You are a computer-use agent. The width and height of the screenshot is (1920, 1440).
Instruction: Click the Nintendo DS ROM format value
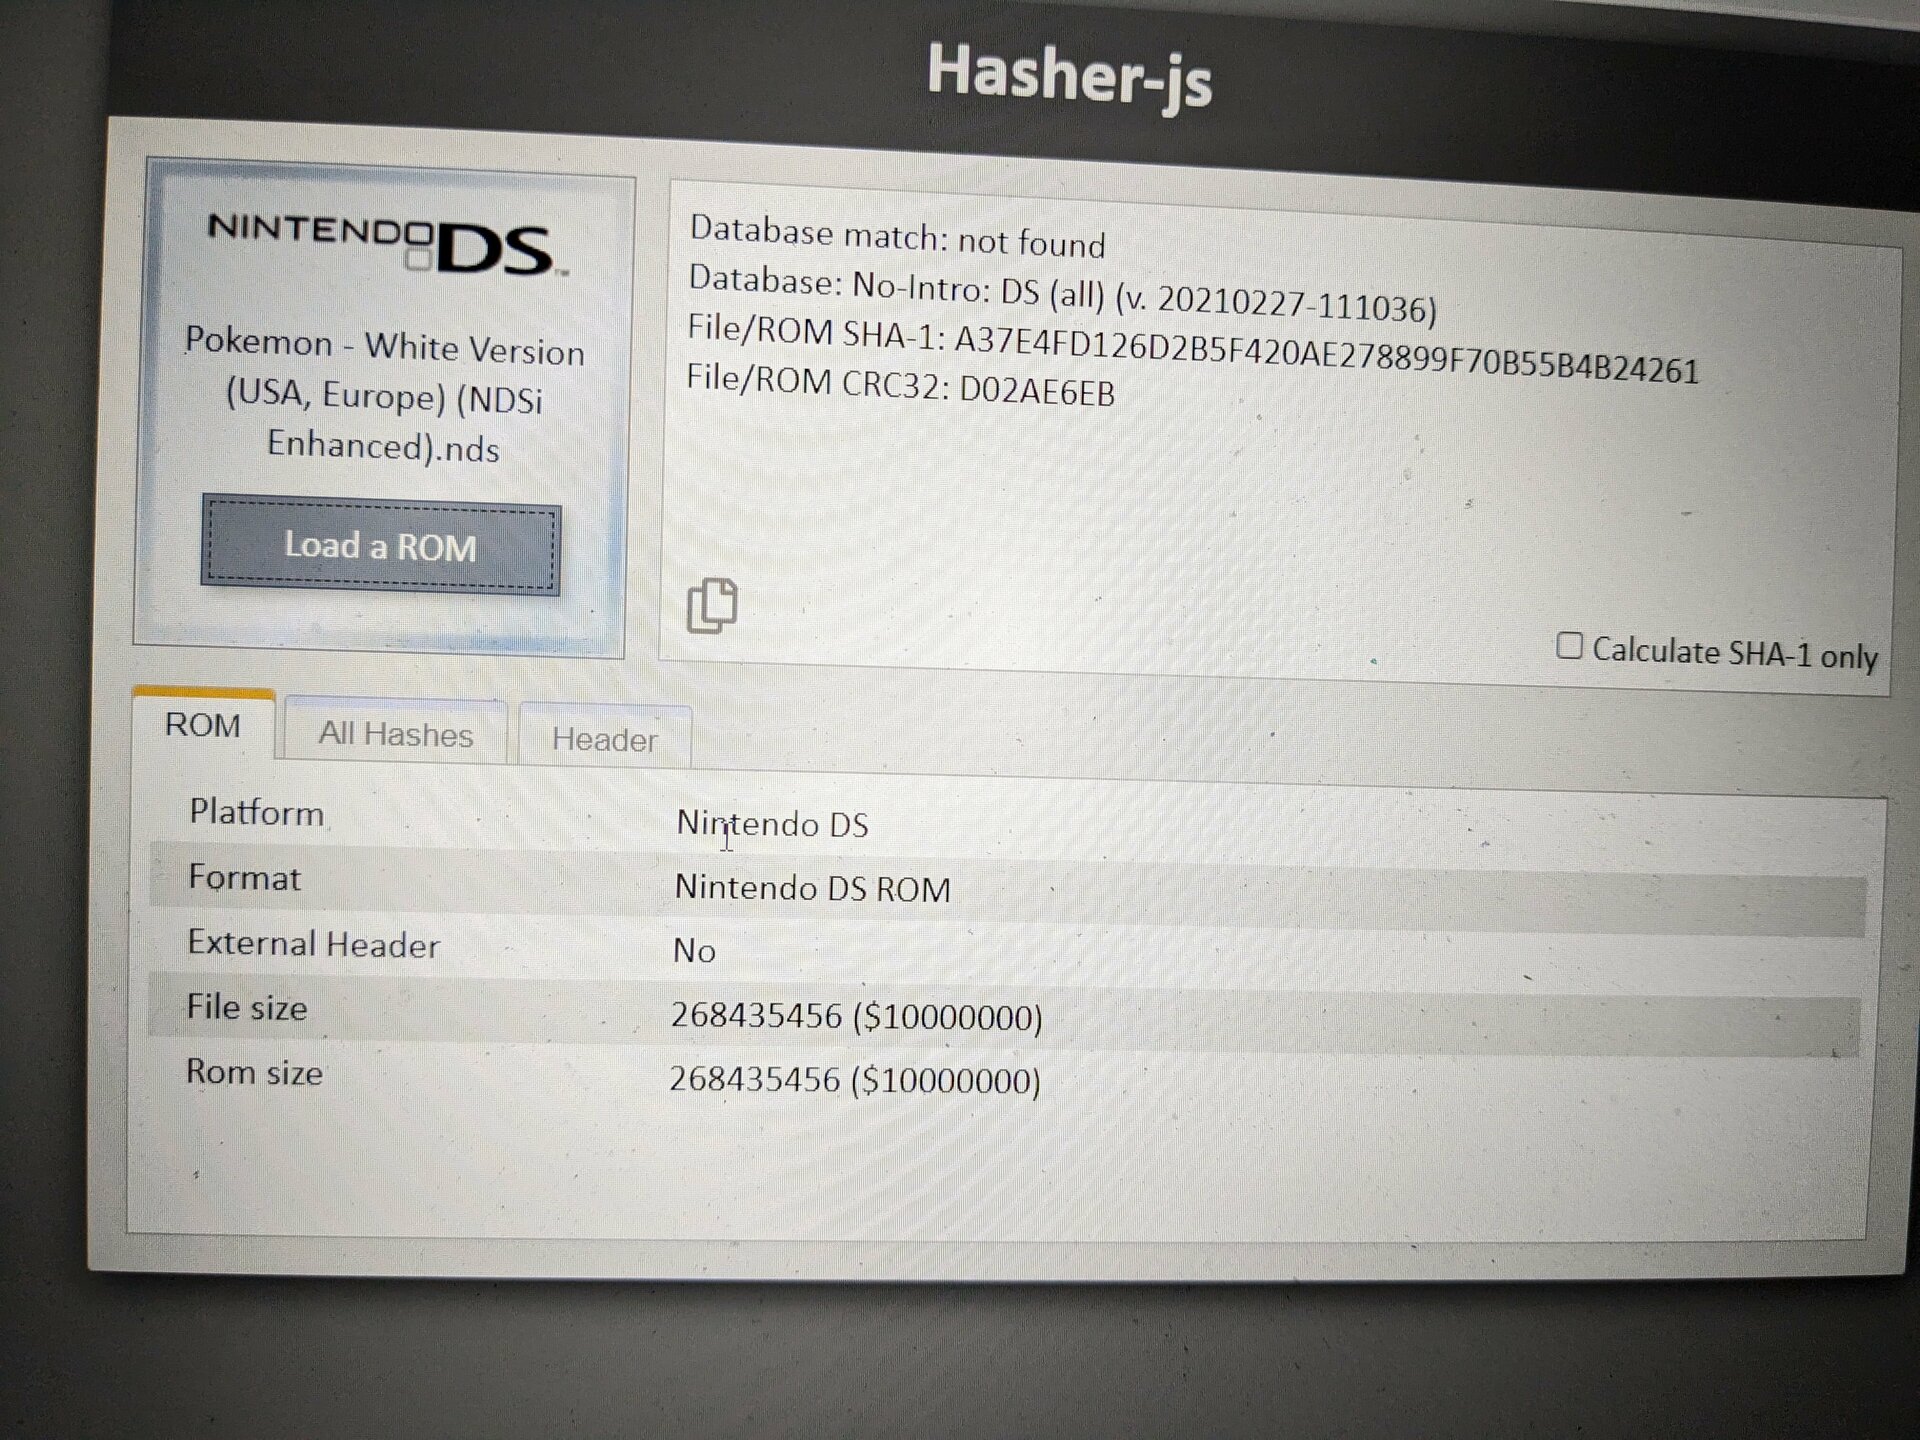point(812,888)
